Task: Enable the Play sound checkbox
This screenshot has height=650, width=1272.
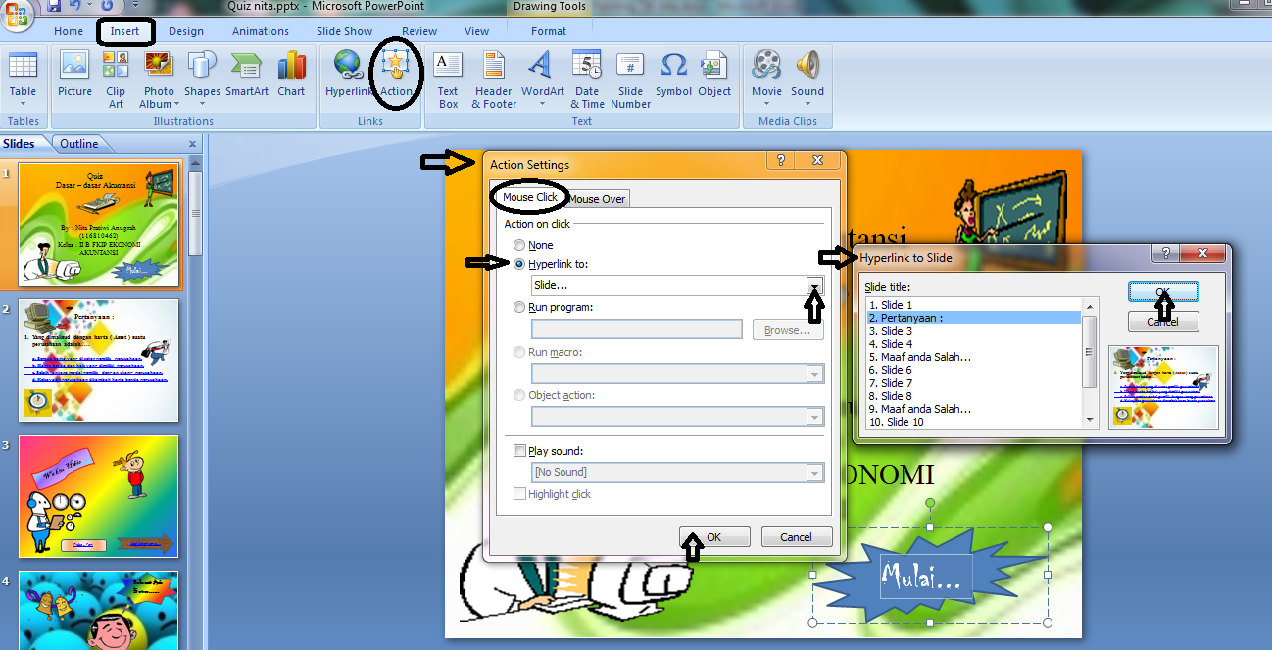Action: pos(519,451)
